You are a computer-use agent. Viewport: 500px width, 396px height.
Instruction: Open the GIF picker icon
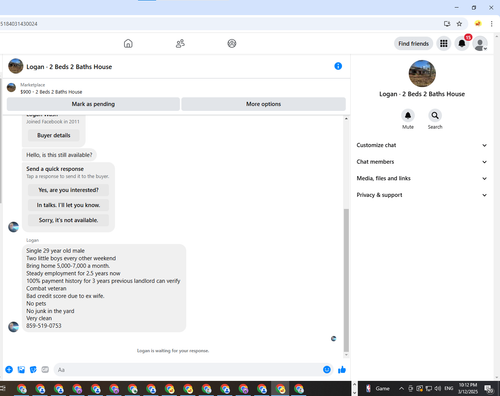point(45,369)
